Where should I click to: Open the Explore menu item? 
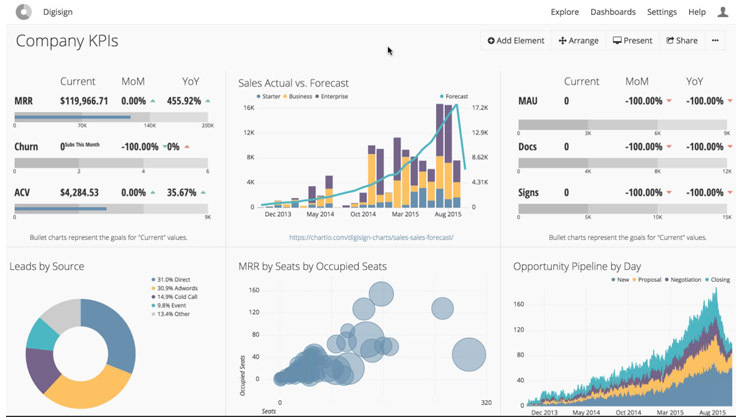[x=565, y=12]
